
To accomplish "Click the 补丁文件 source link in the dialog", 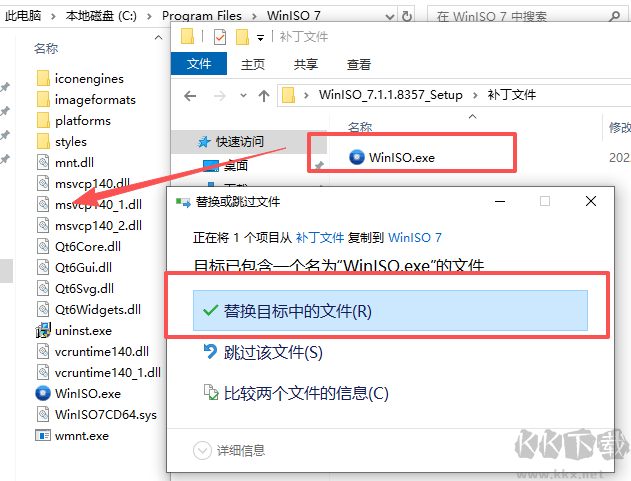I will click(x=320, y=237).
